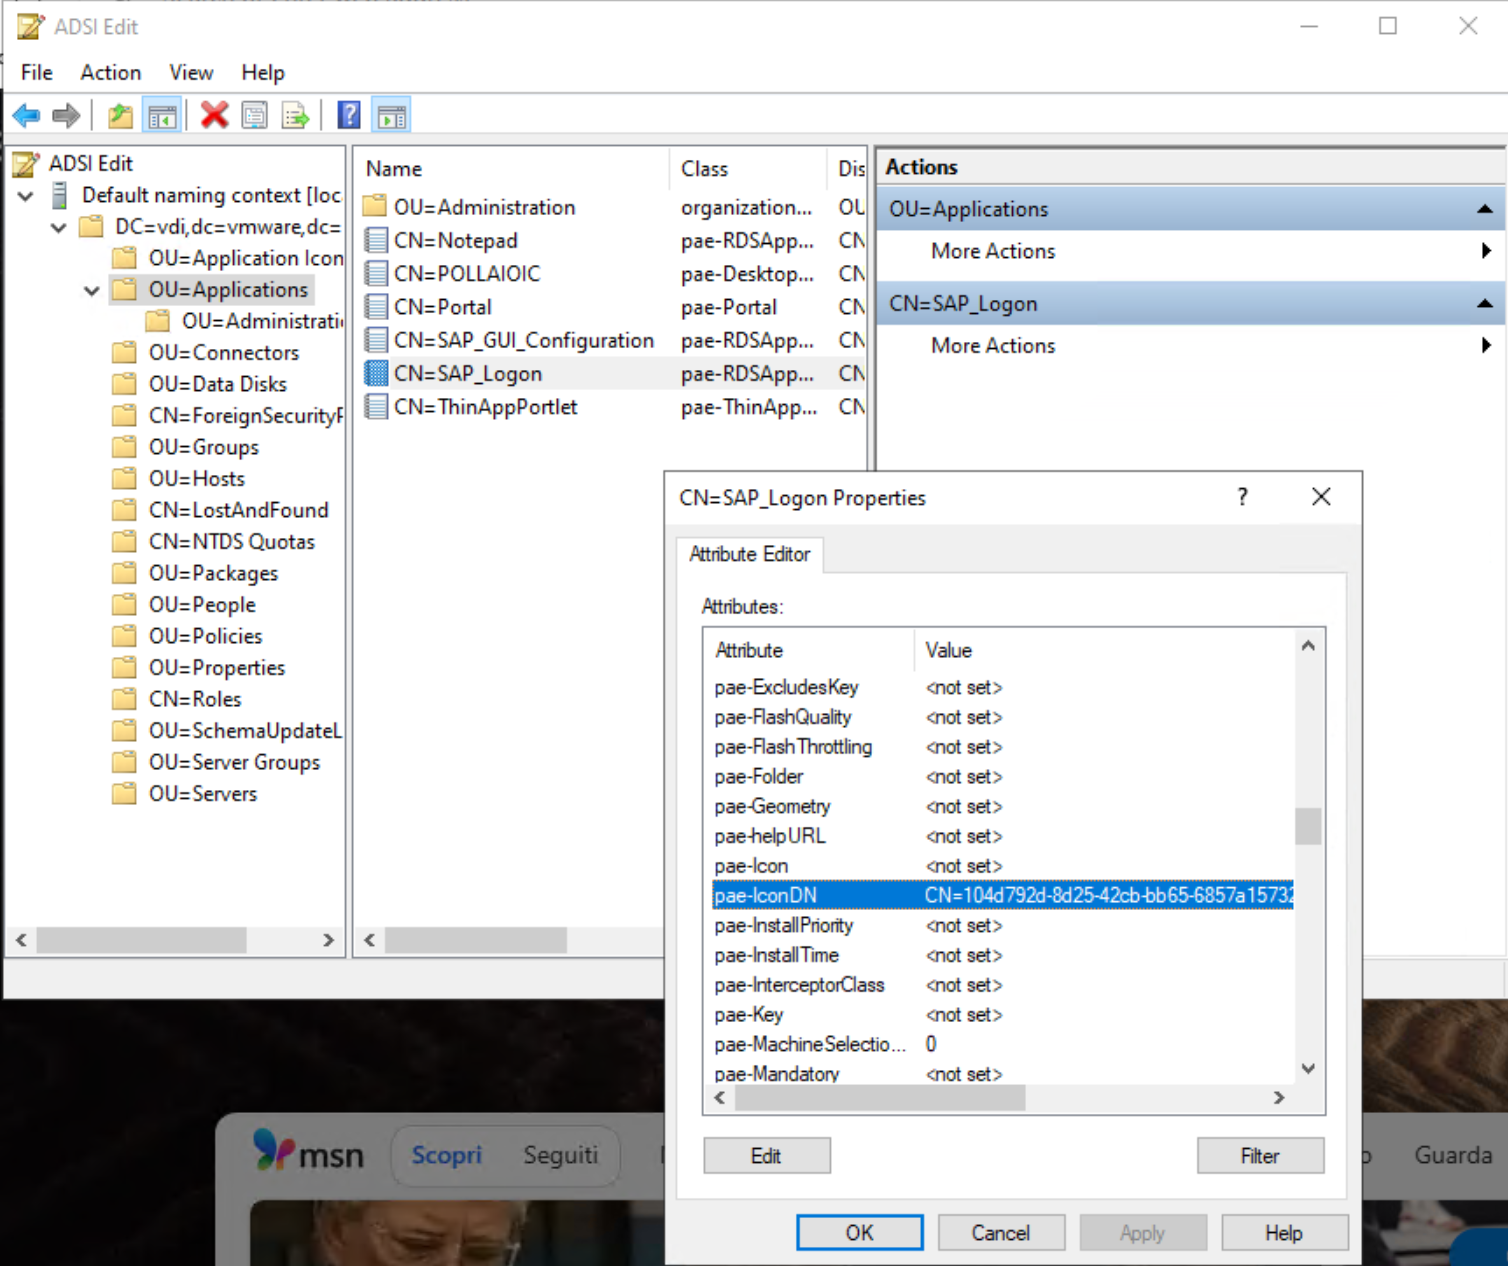Open Properties from the toolbar icon
This screenshot has height=1266, width=1508.
point(255,116)
